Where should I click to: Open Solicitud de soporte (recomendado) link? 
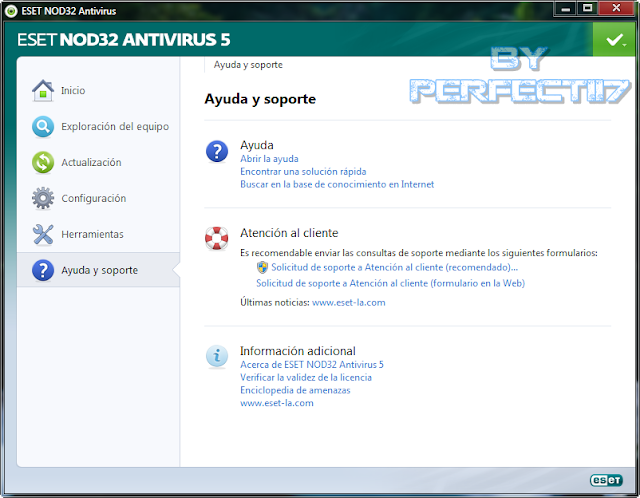(x=395, y=267)
